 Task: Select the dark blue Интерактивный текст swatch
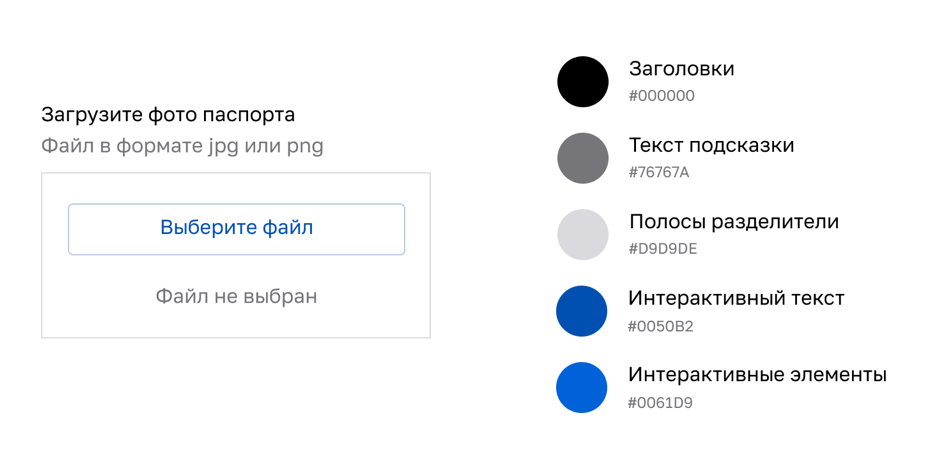(x=582, y=311)
